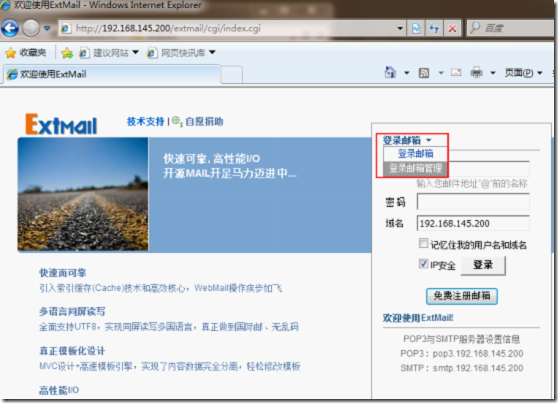
Task: Click the Compatibility View icon
Action: (416, 28)
